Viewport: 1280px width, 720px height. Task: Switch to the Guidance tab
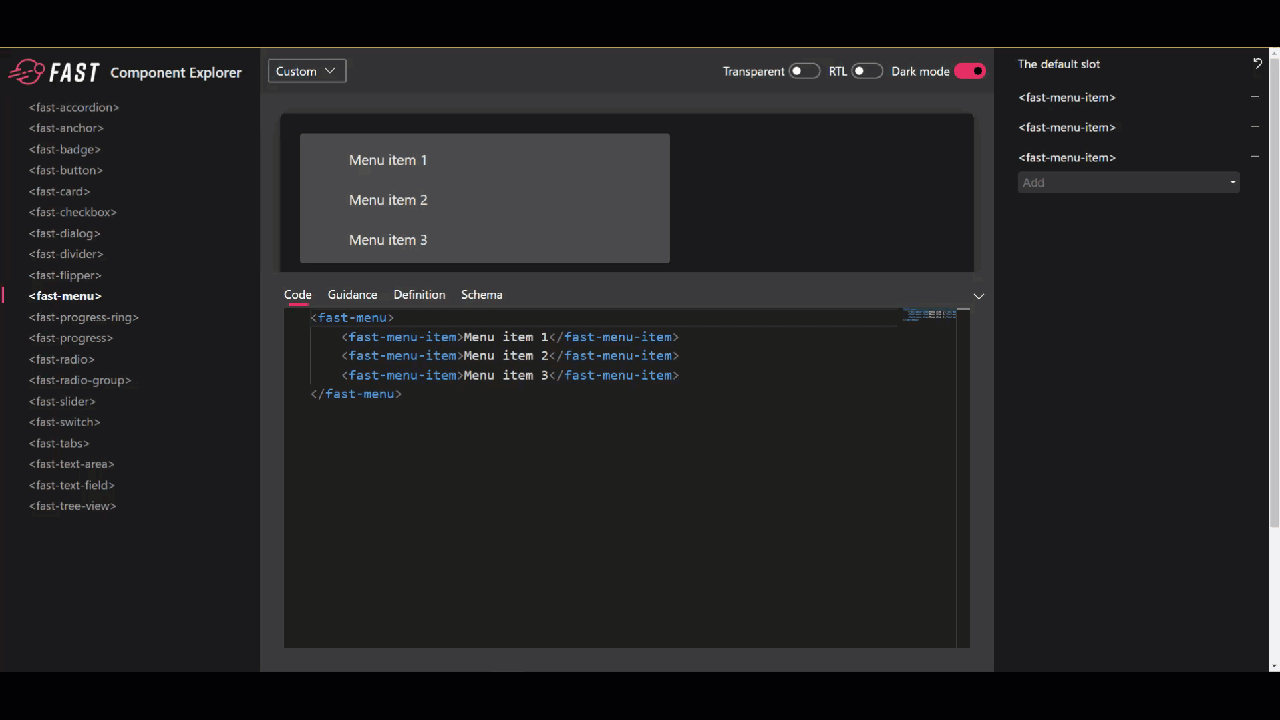353,295
